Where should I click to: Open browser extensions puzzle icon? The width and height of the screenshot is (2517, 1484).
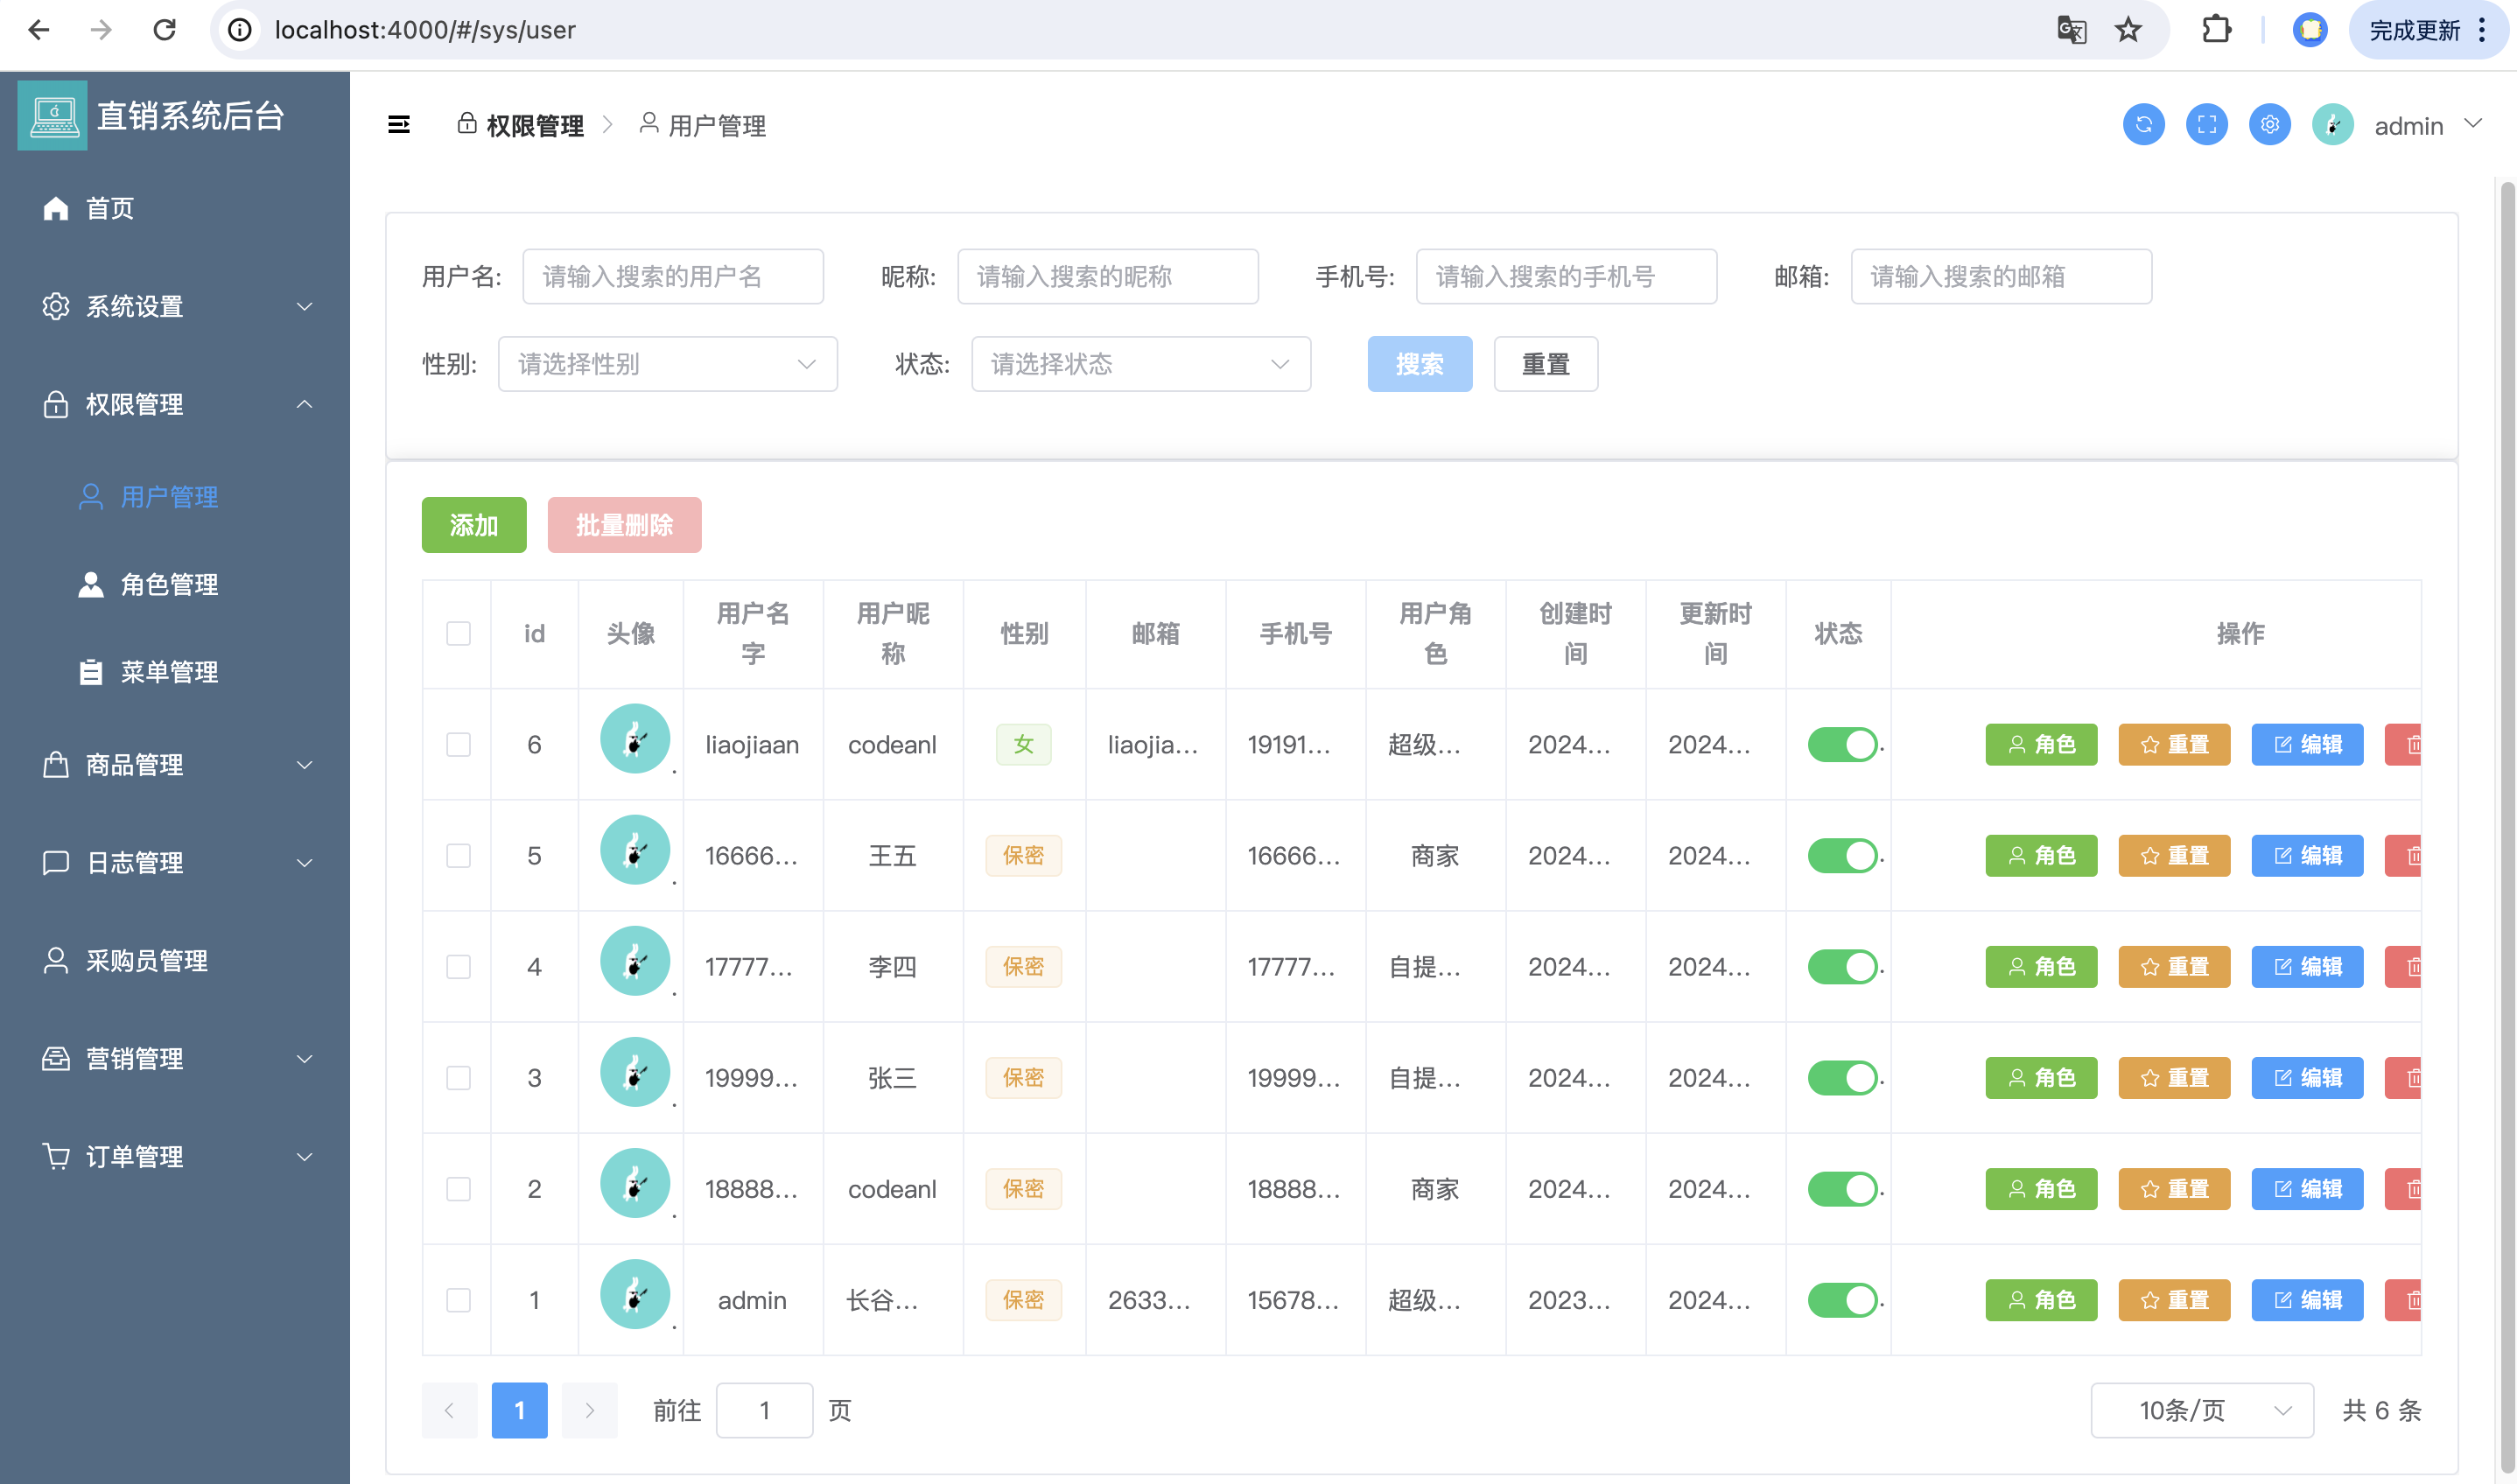point(2216,30)
